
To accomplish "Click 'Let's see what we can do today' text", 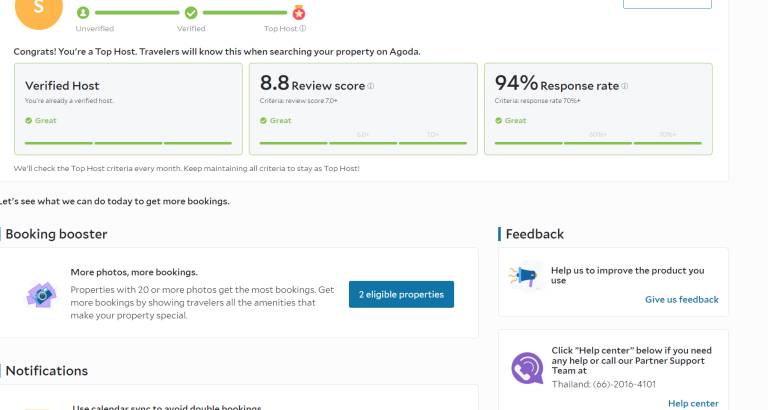I will 115,201.
